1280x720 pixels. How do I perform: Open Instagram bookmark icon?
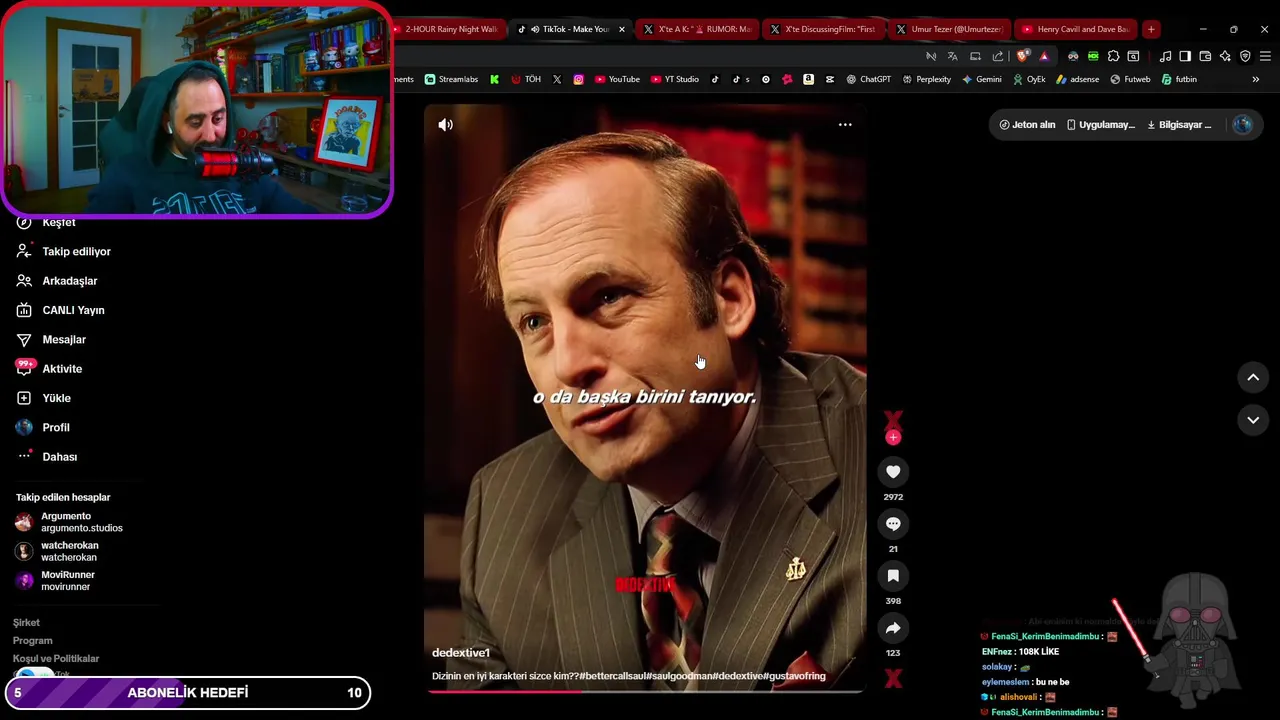578,79
